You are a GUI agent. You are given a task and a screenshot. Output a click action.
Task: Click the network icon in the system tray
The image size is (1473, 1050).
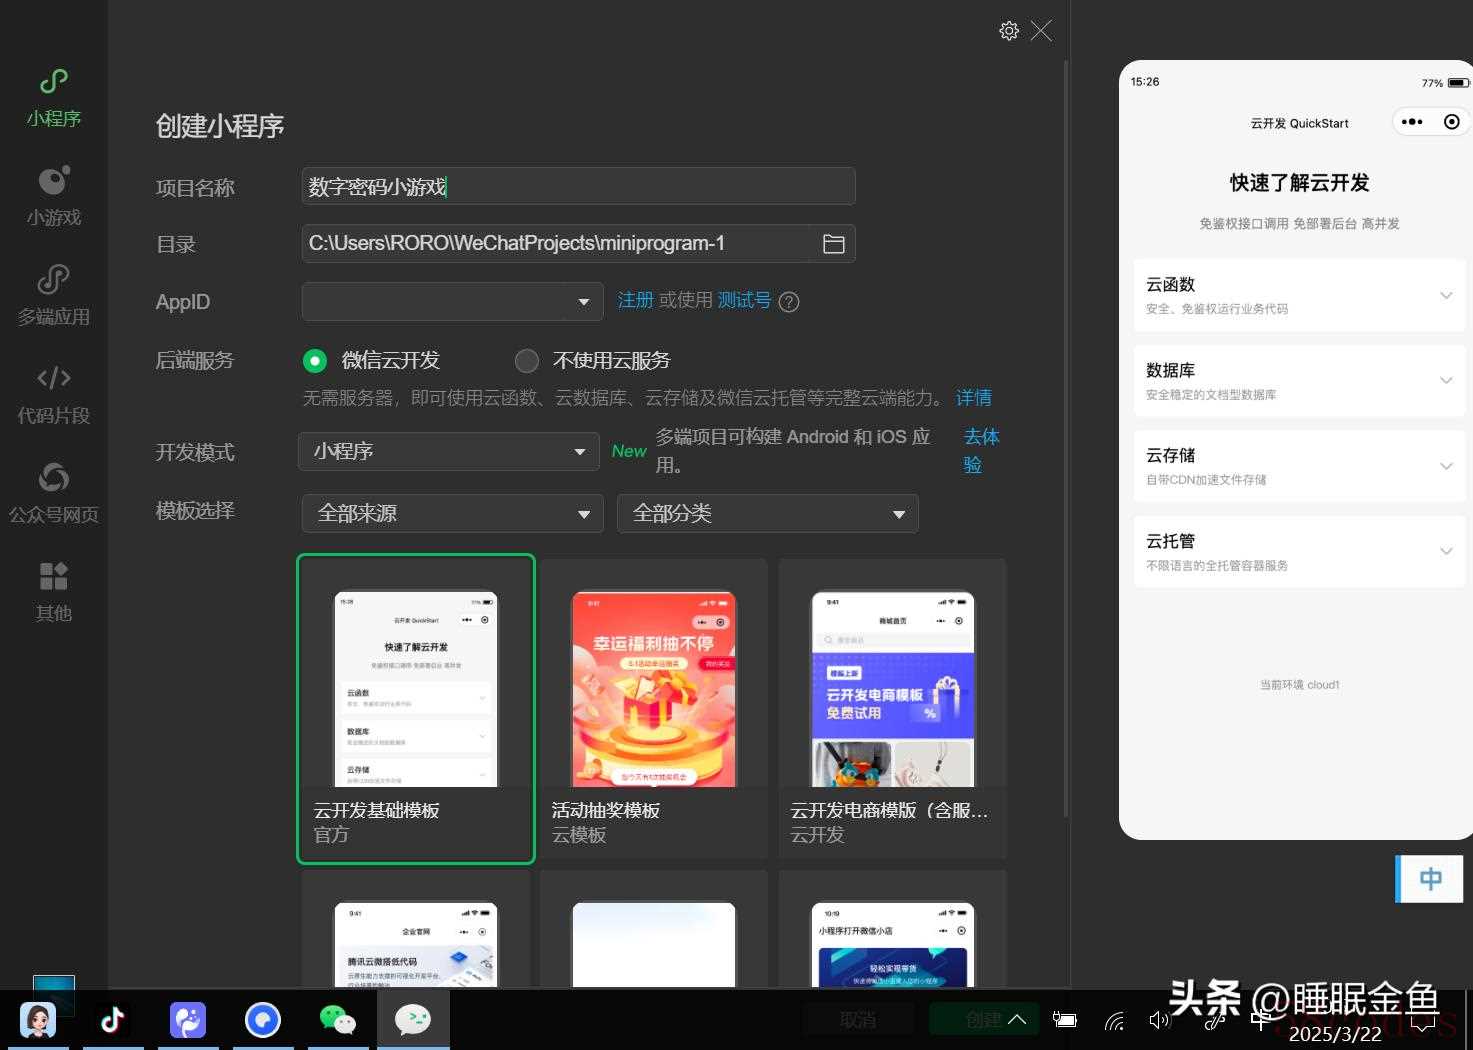[1114, 1020]
